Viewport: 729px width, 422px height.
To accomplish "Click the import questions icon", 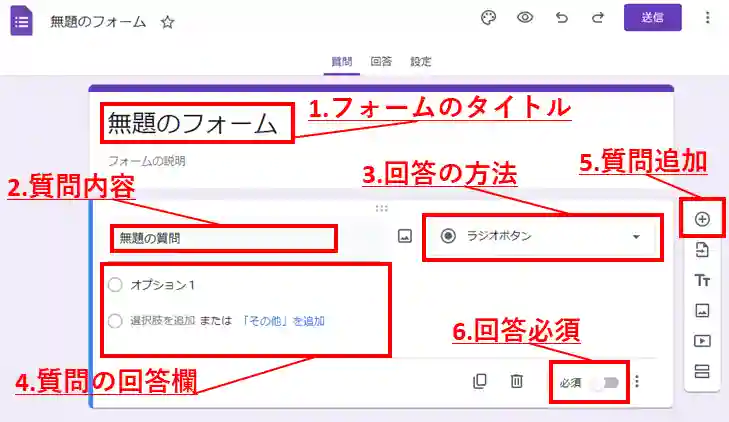I will click(702, 249).
